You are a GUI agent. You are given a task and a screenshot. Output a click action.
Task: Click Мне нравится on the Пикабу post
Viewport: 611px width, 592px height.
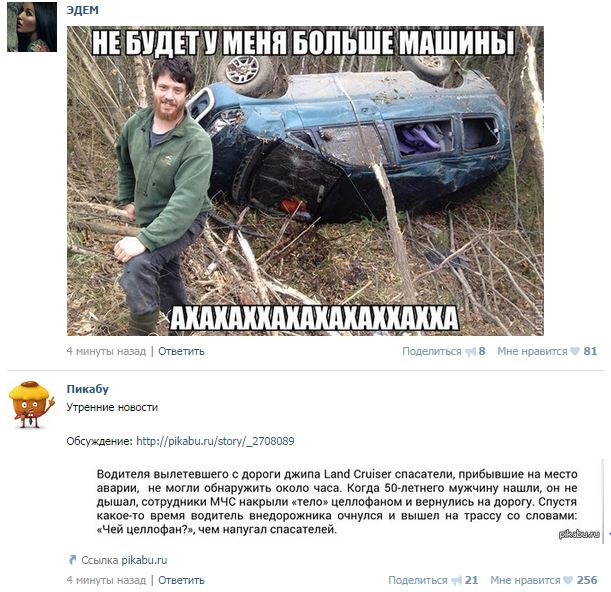(x=525, y=580)
